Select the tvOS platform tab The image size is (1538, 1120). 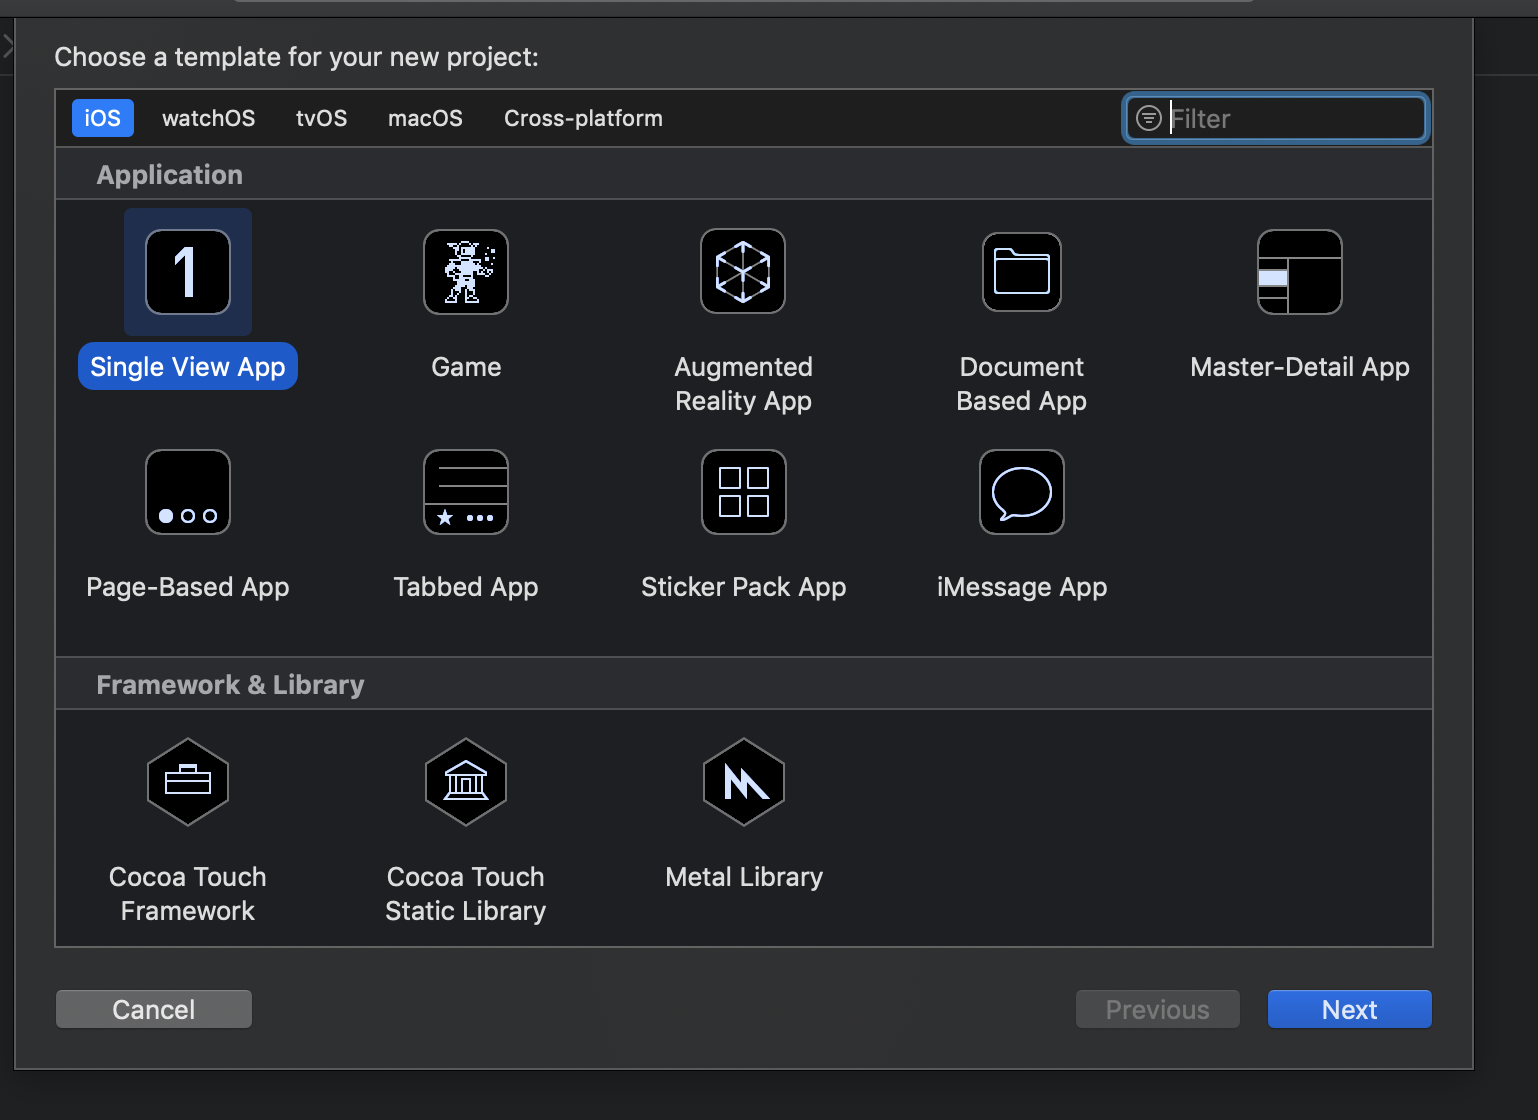(x=321, y=117)
